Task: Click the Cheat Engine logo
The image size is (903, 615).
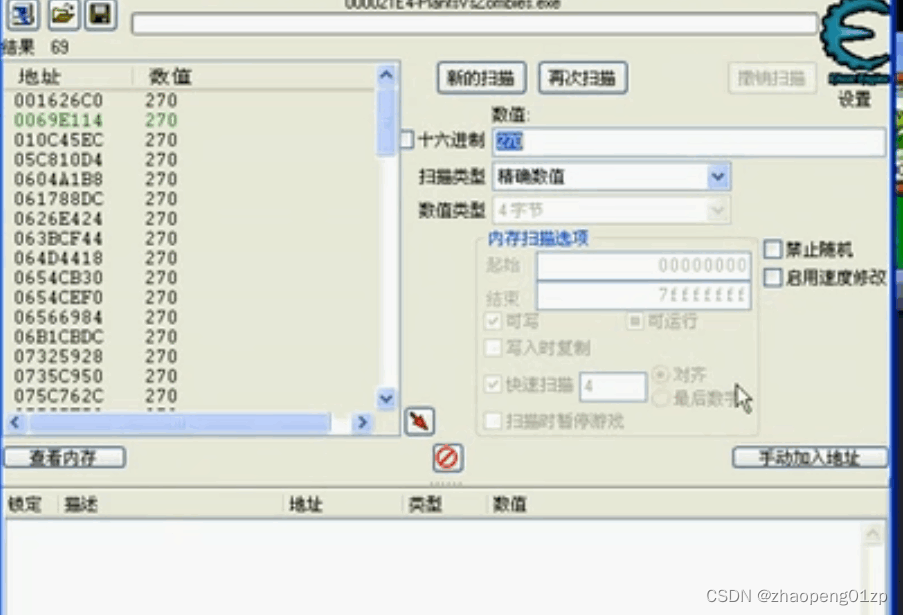Action: [x=855, y=40]
